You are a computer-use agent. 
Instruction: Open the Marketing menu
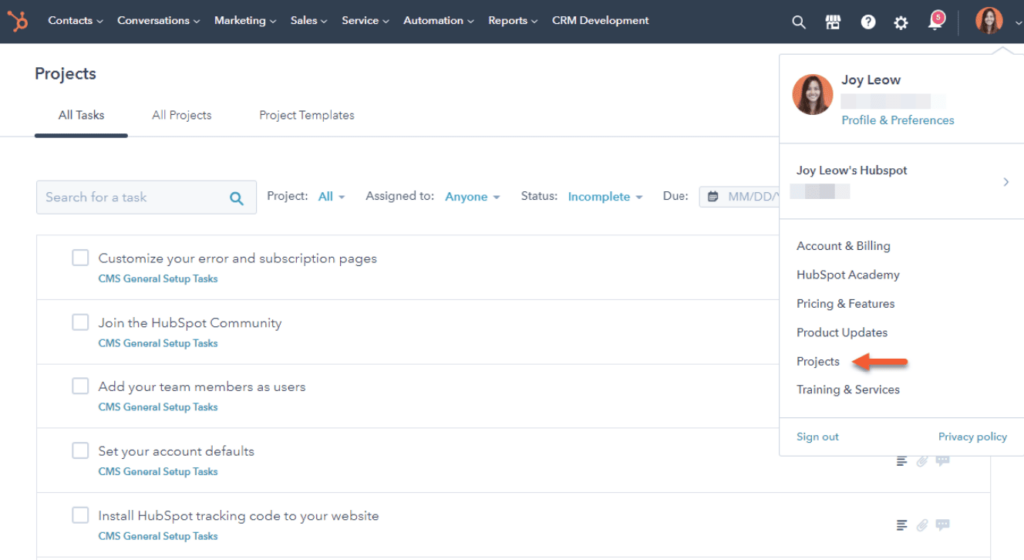[245, 21]
